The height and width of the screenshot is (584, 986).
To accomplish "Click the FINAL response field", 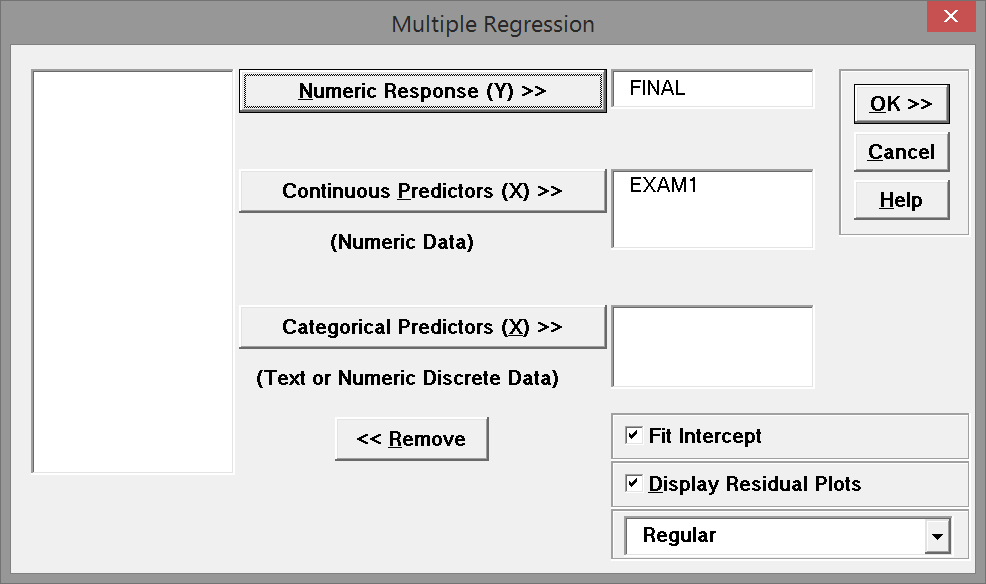I will pyautogui.click(x=712, y=88).
